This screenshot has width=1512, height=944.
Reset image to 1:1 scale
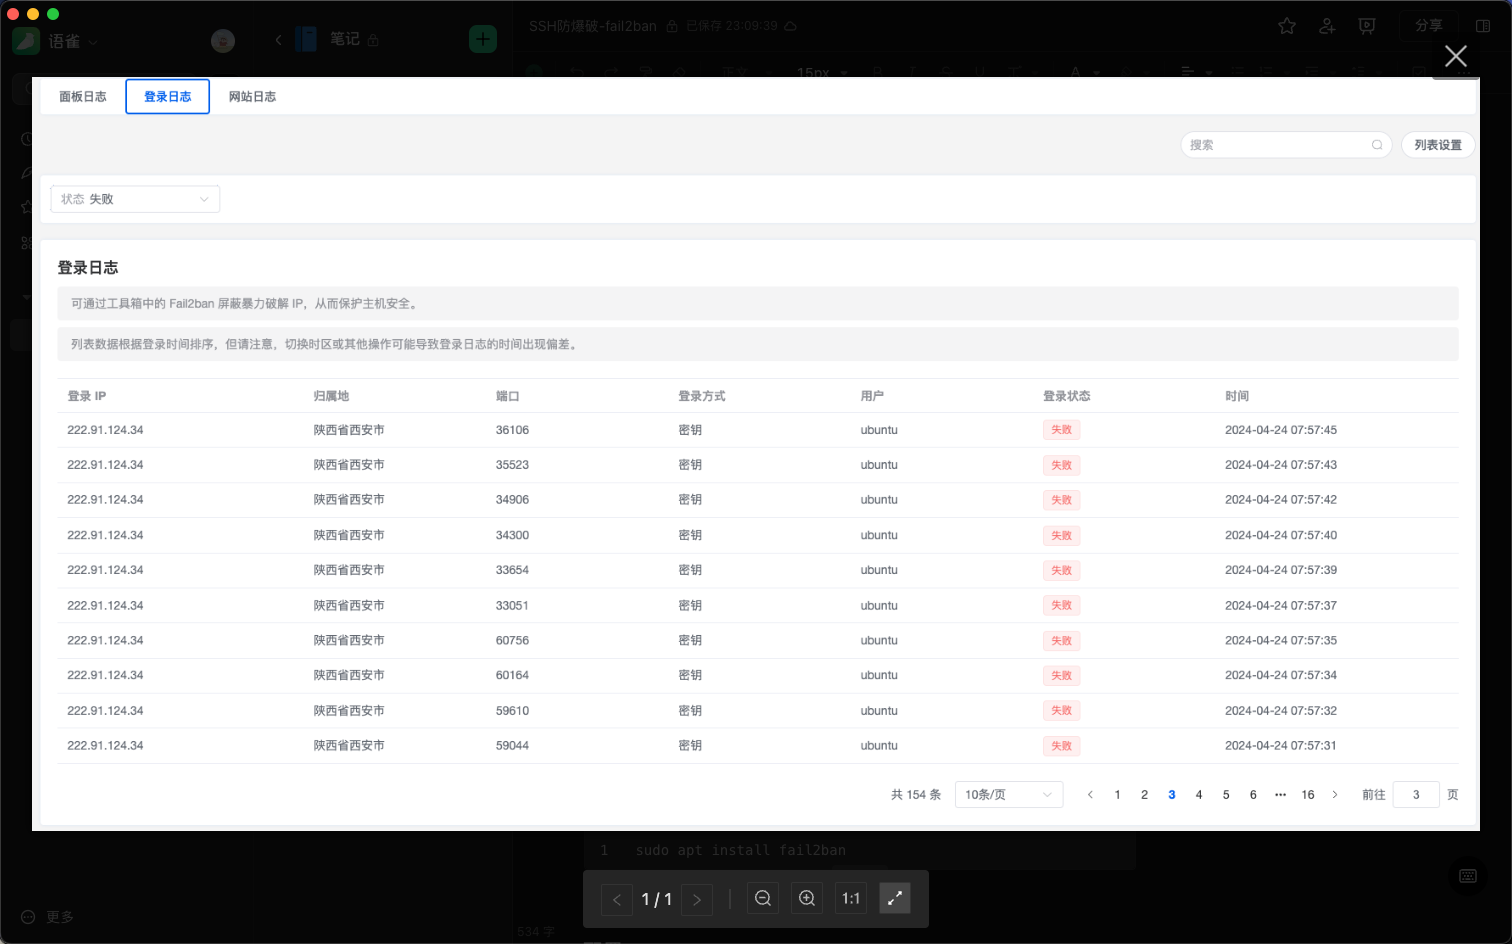coord(851,898)
